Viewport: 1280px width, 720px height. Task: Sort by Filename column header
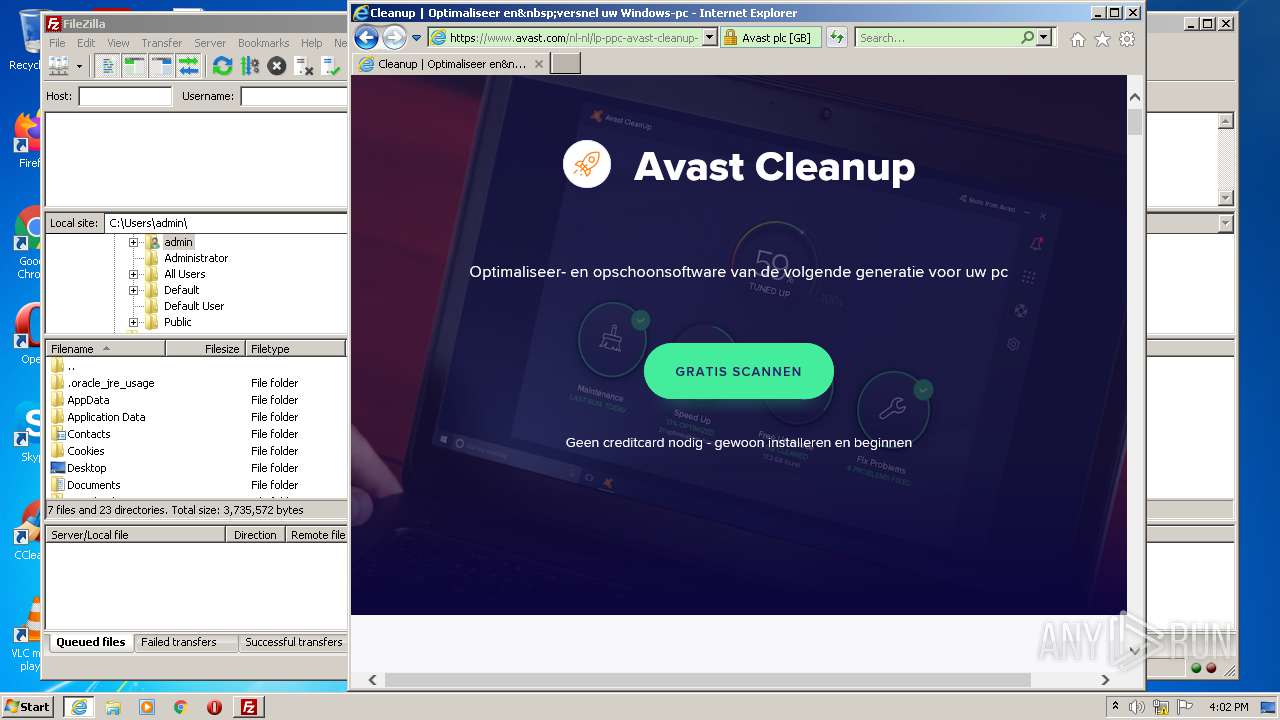tap(106, 349)
